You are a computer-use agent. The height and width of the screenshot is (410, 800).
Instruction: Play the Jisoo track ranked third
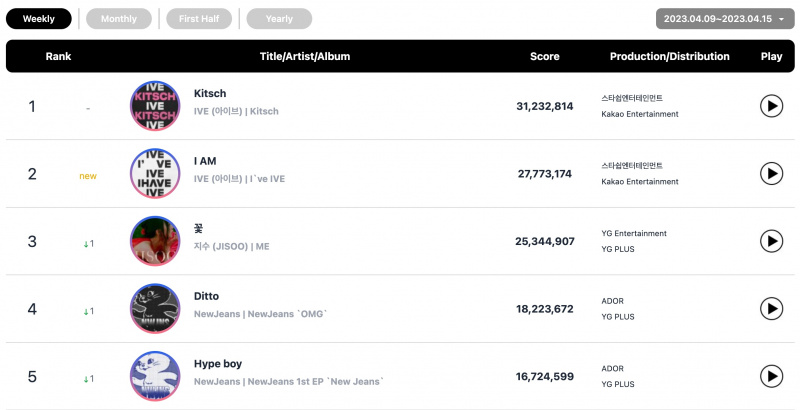click(x=771, y=241)
